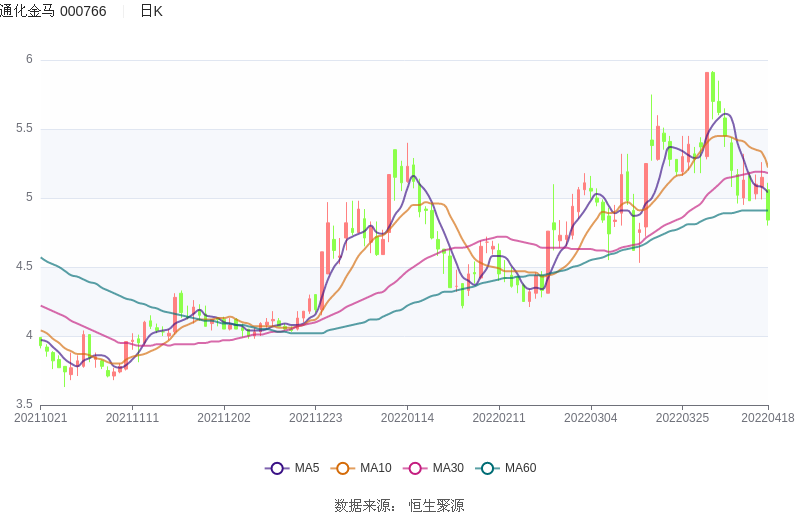Click the 5.5 price level axis label
This screenshot has height=517, width=800.
[x=24, y=128]
